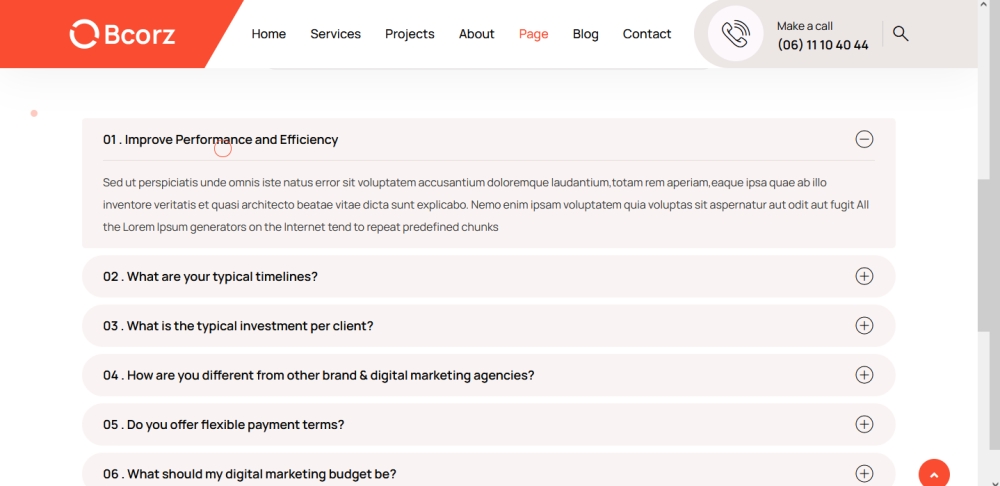Click heading '01 . Improve Performance and Efficiency'
The image size is (1000, 486).
pyautogui.click(x=221, y=140)
